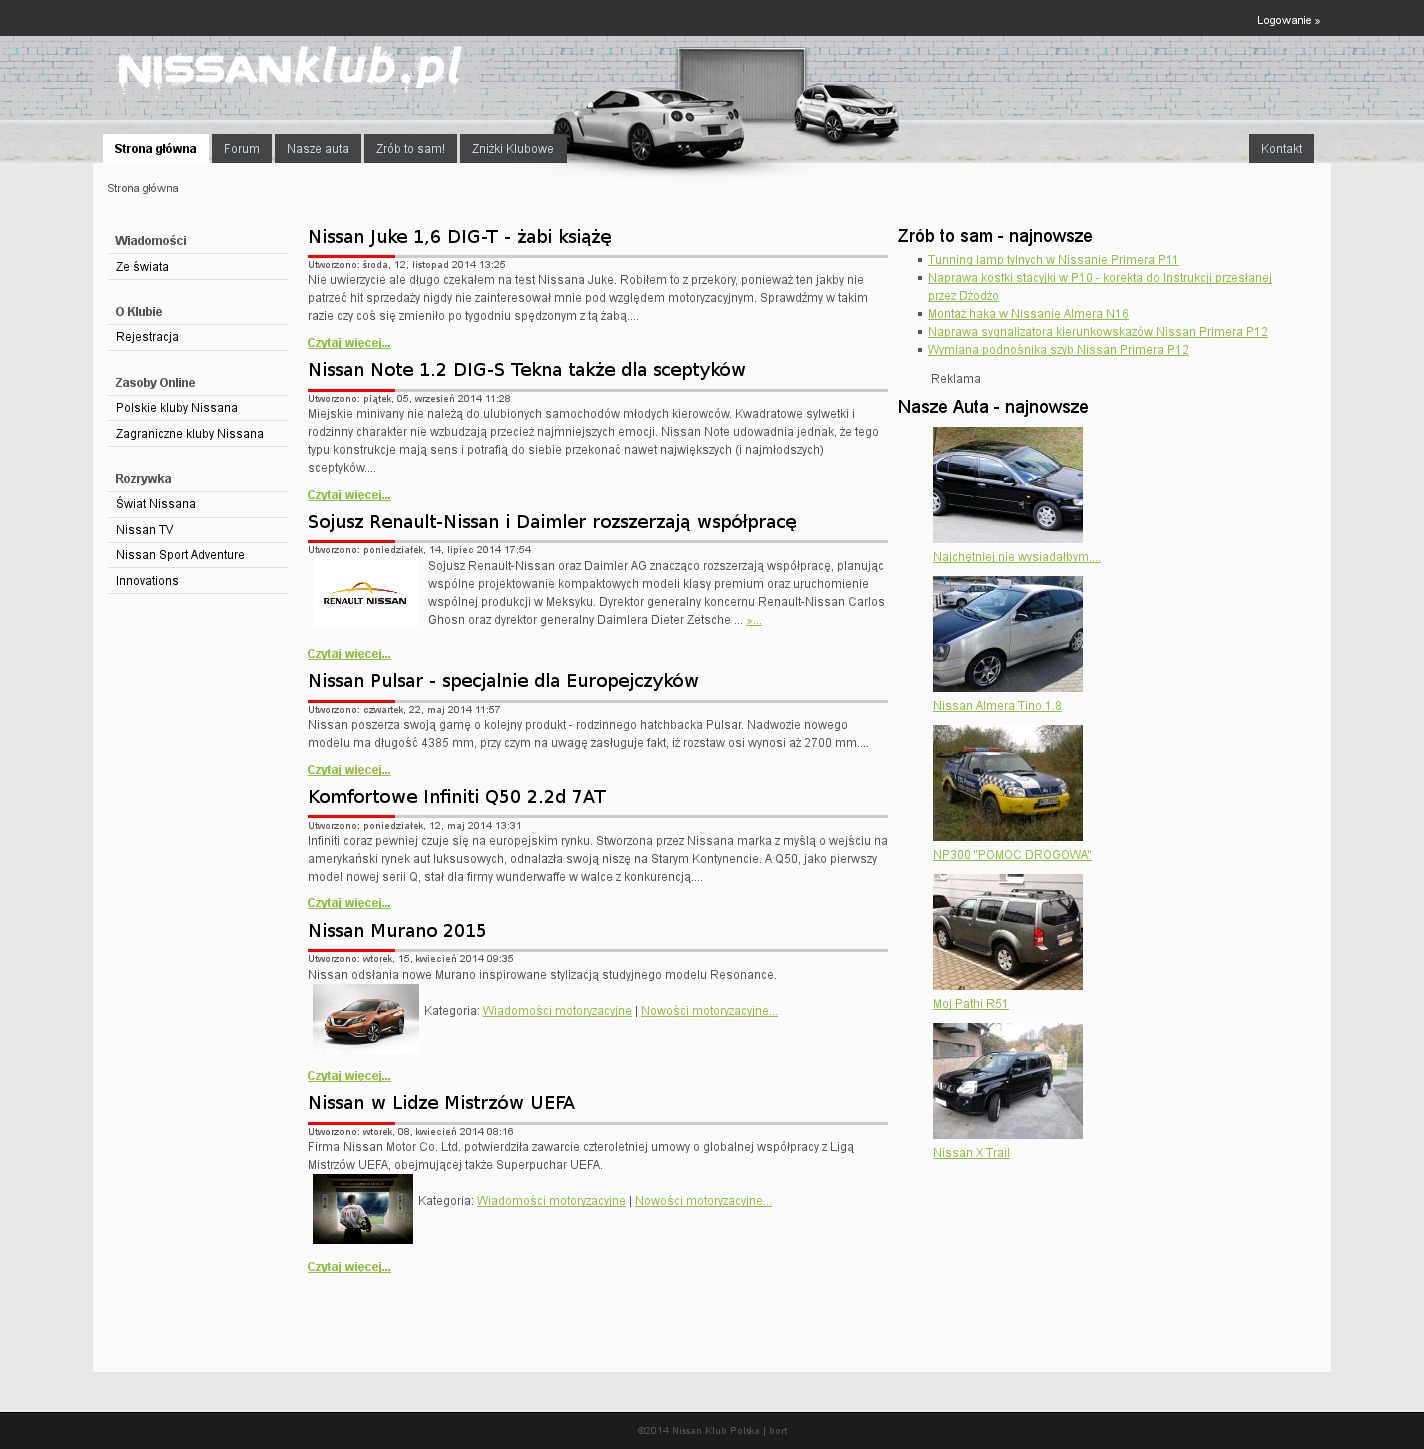The width and height of the screenshot is (1424, 1449).
Task: Open Wiadomości motoryzacyjne category under UEFA article
Action: [551, 1201]
